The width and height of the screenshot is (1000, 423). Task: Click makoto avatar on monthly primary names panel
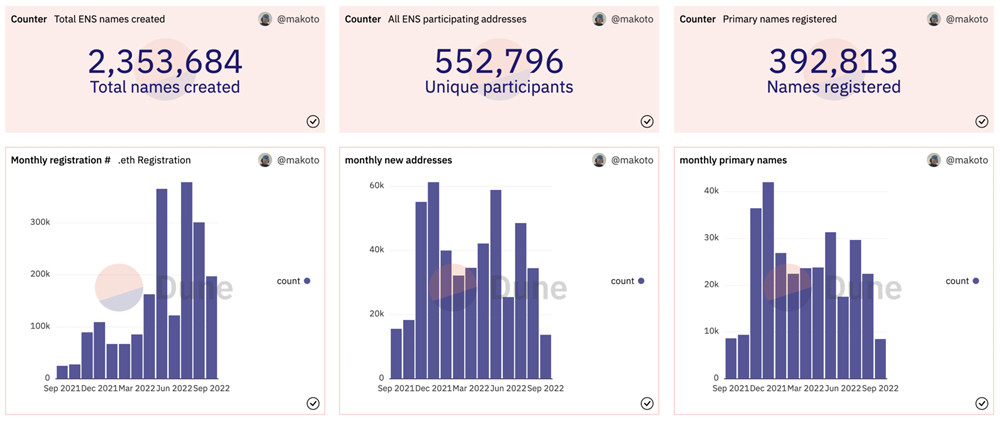coord(934,160)
